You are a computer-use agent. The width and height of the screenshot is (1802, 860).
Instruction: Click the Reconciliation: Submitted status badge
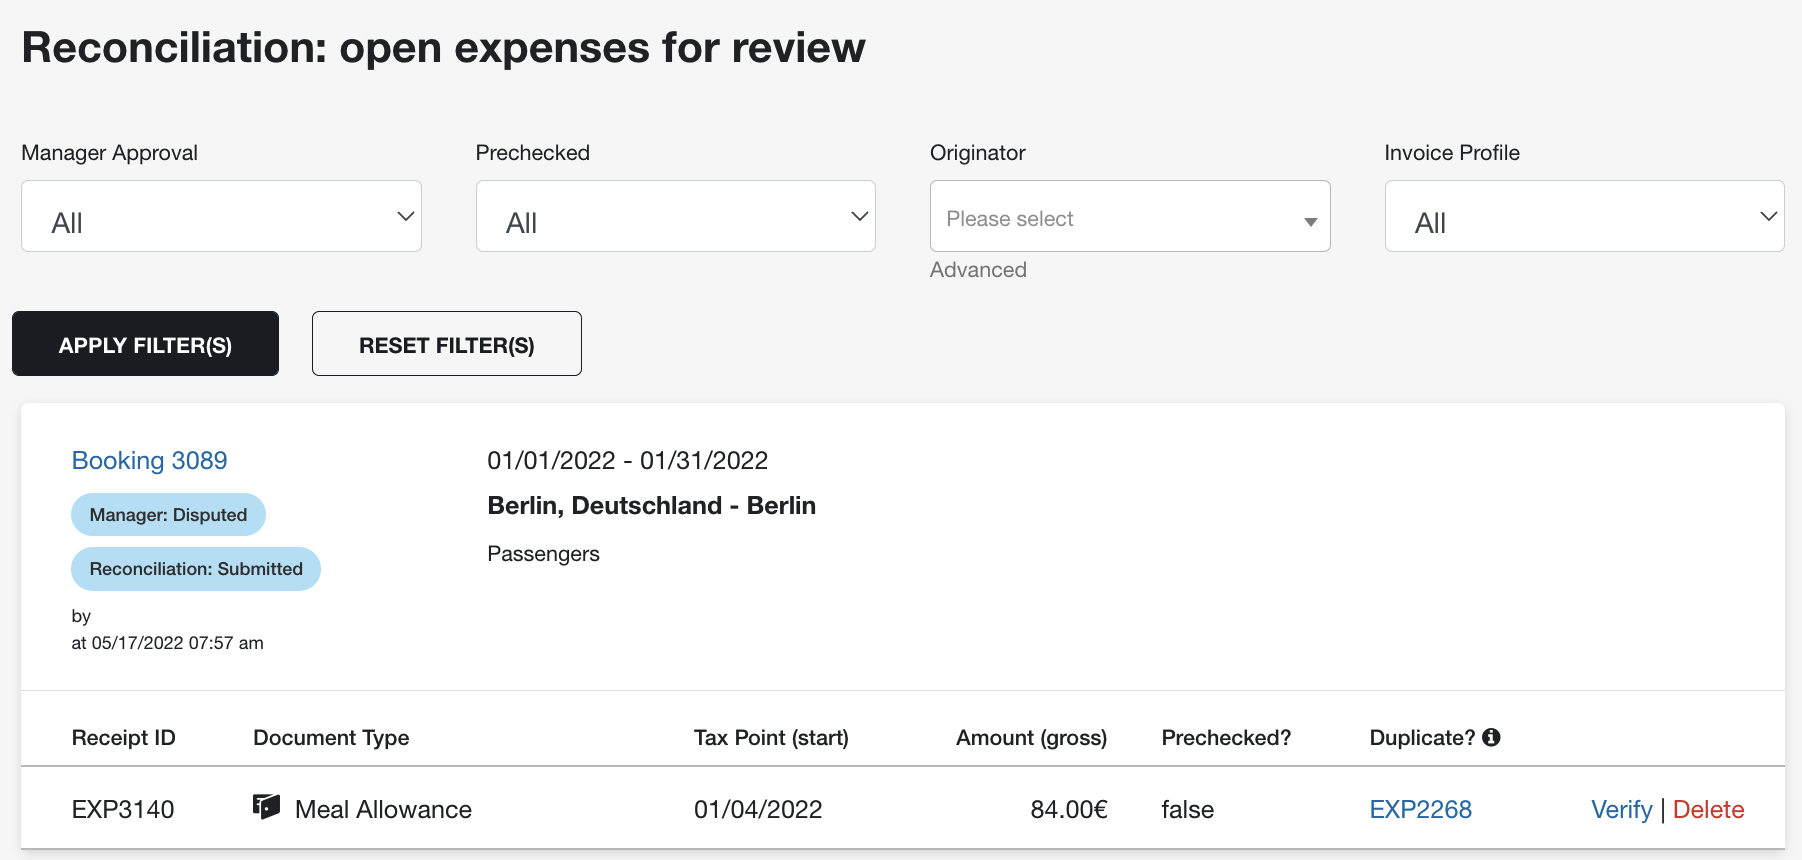196,569
